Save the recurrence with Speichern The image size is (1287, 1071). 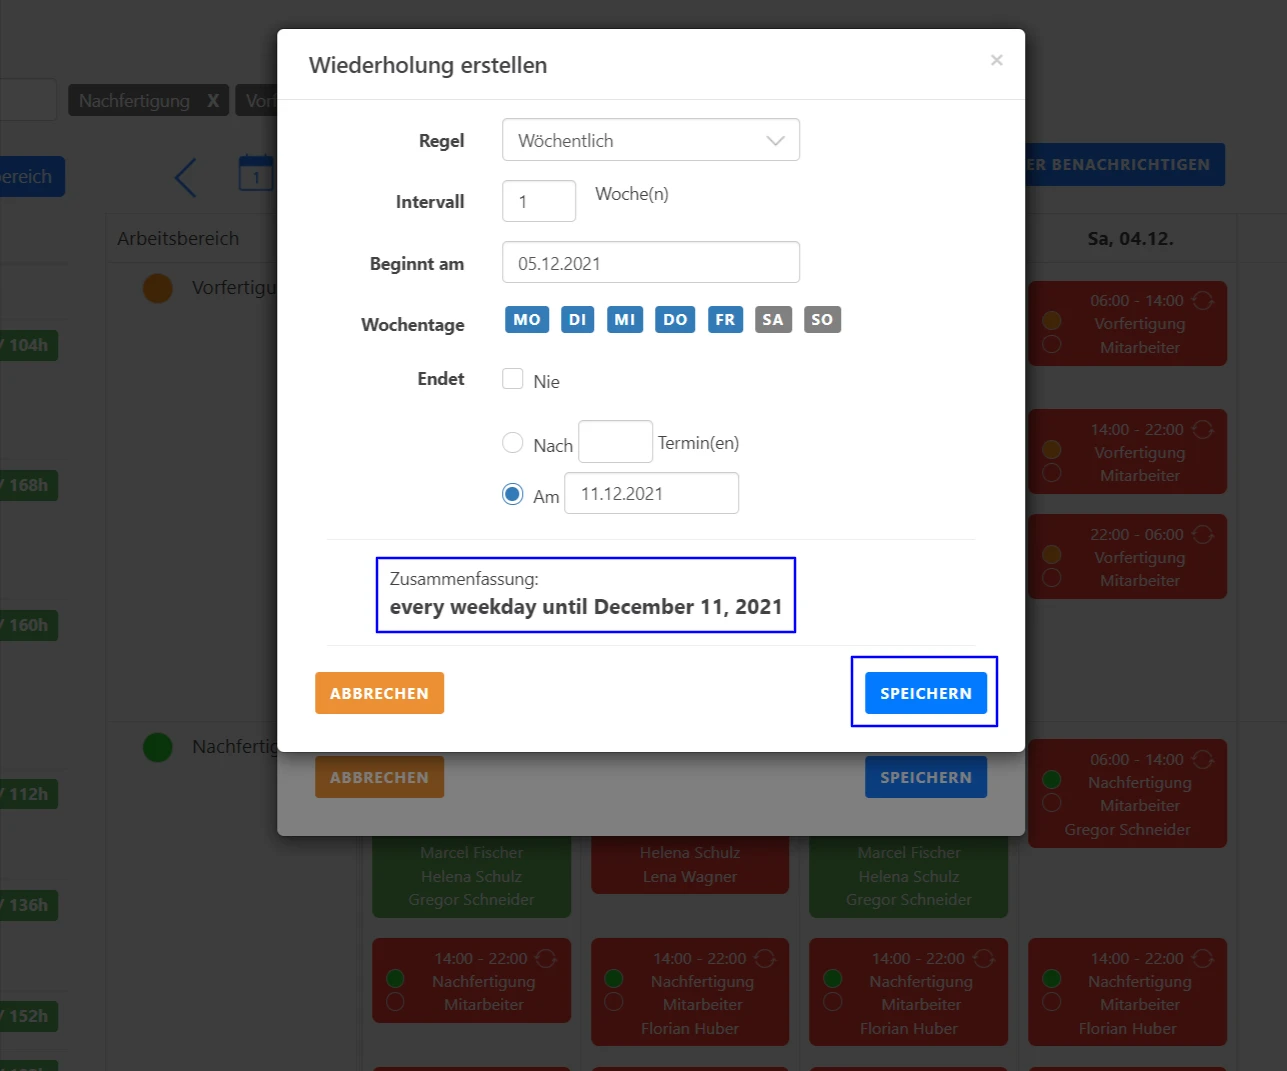point(925,693)
